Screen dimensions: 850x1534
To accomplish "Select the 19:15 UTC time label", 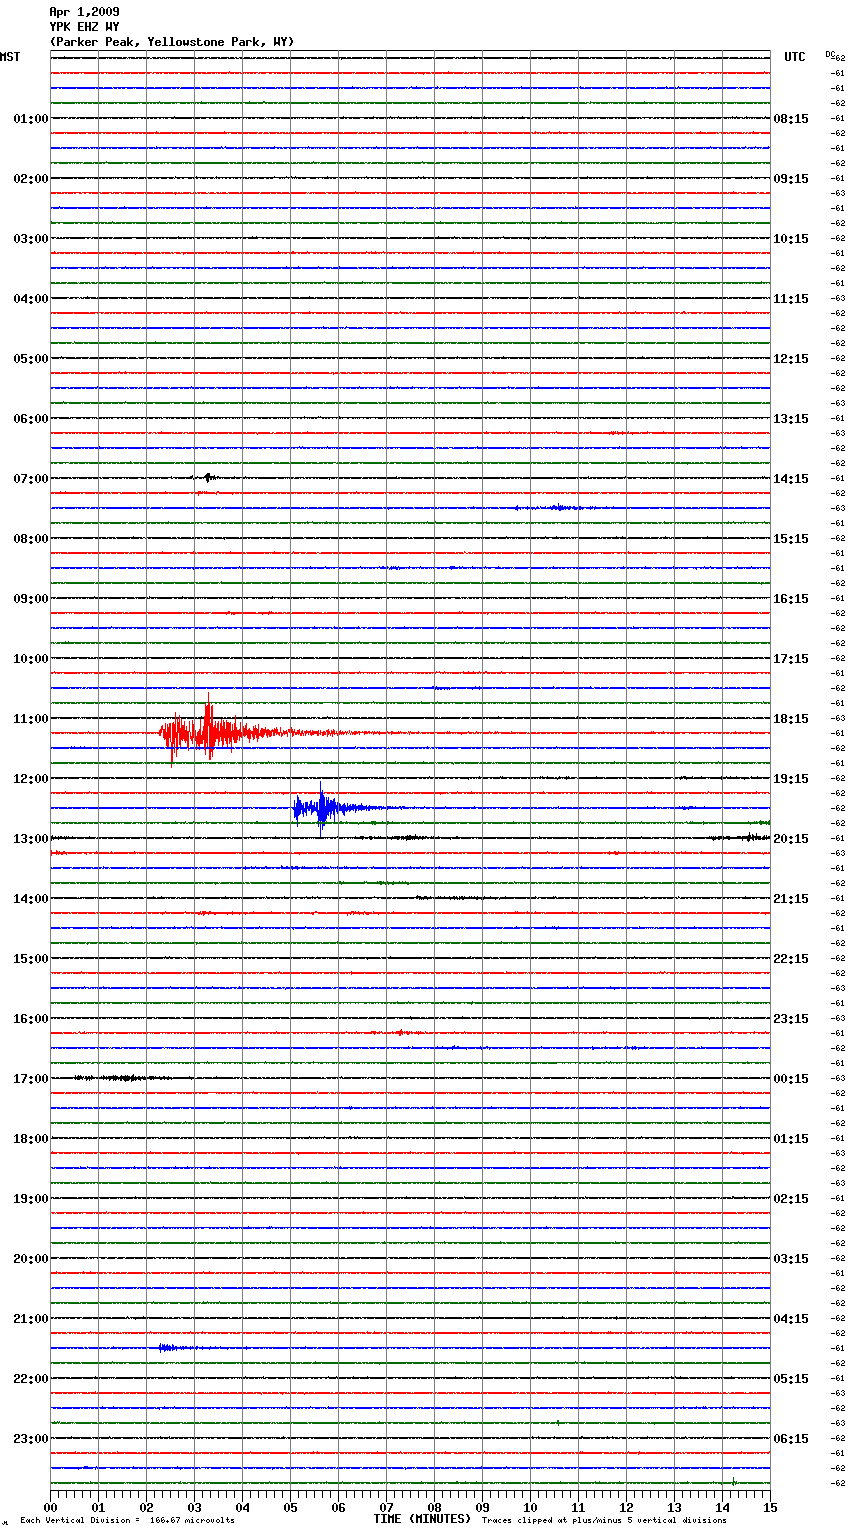I will [x=791, y=779].
